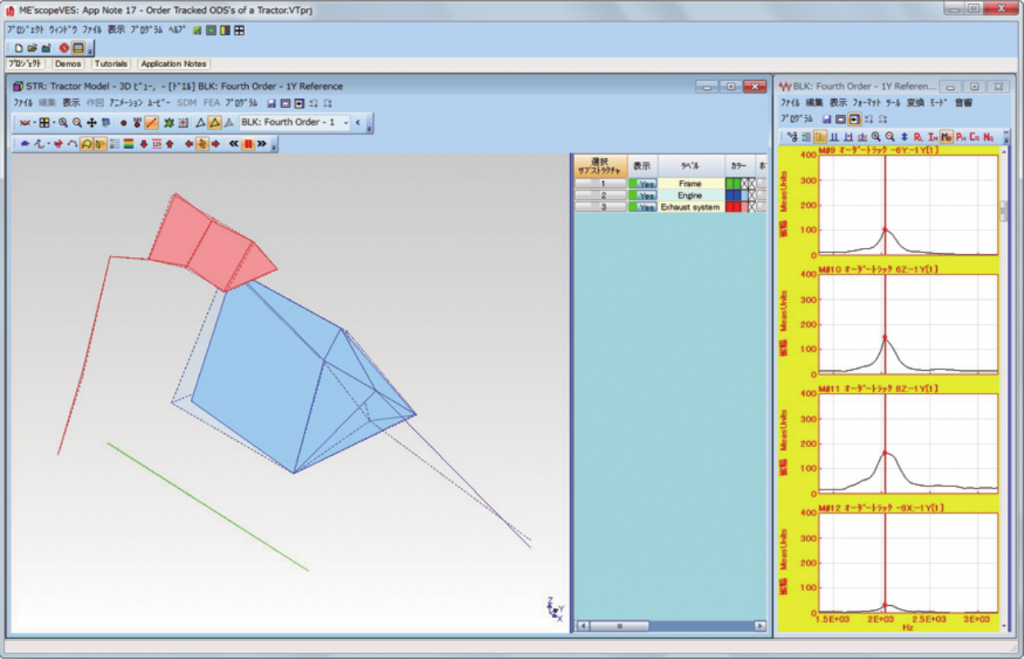
Task: Expand the overflow arrow of structure animation toolbar
Action: pos(275,144)
